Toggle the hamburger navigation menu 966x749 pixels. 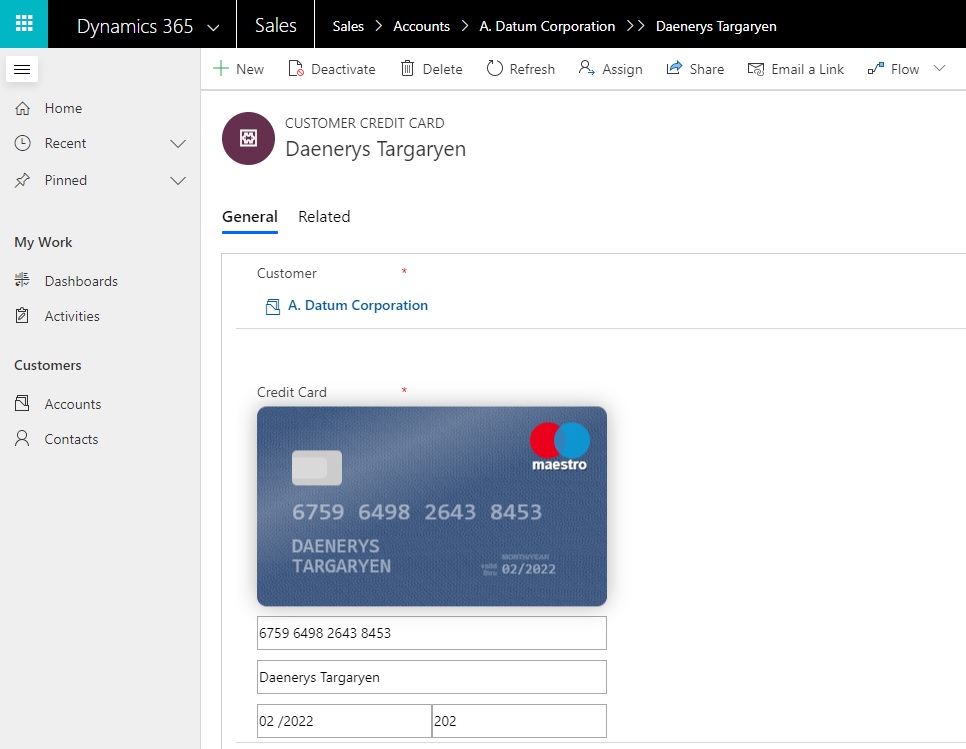(x=22, y=69)
